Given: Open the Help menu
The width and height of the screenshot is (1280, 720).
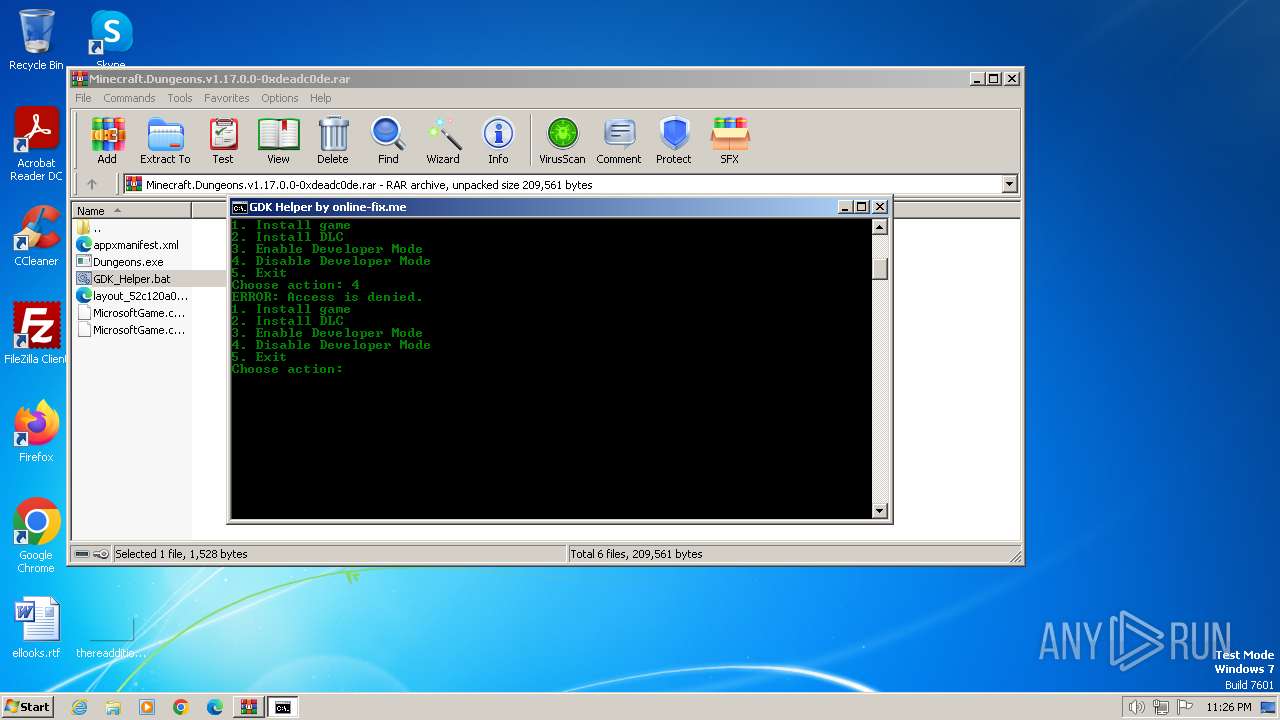Looking at the screenshot, I should click(x=320, y=98).
